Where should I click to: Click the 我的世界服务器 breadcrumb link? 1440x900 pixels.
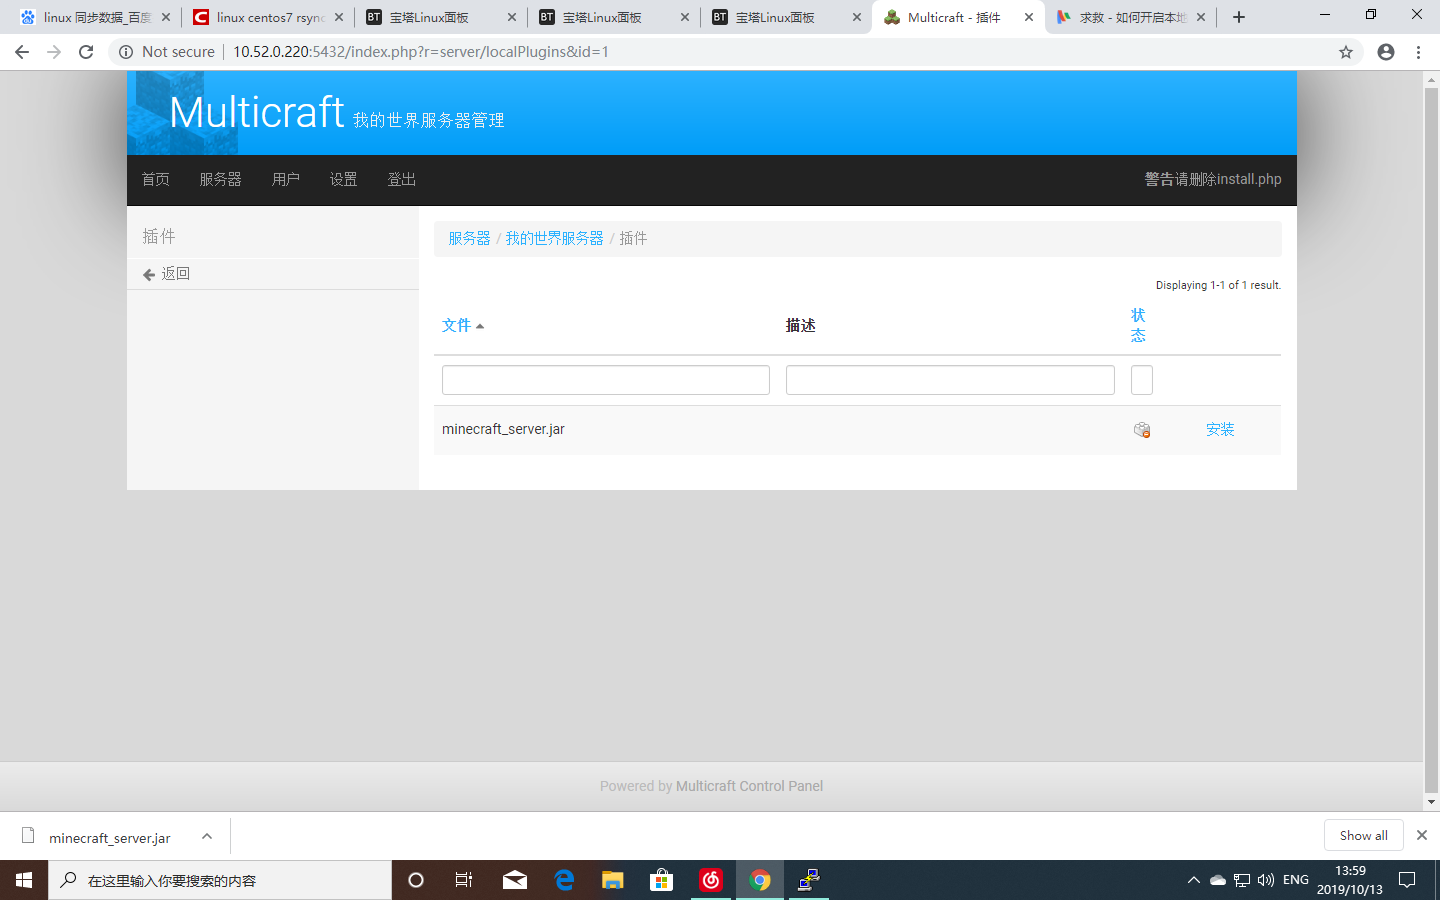pyautogui.click(x=554, y=239)
